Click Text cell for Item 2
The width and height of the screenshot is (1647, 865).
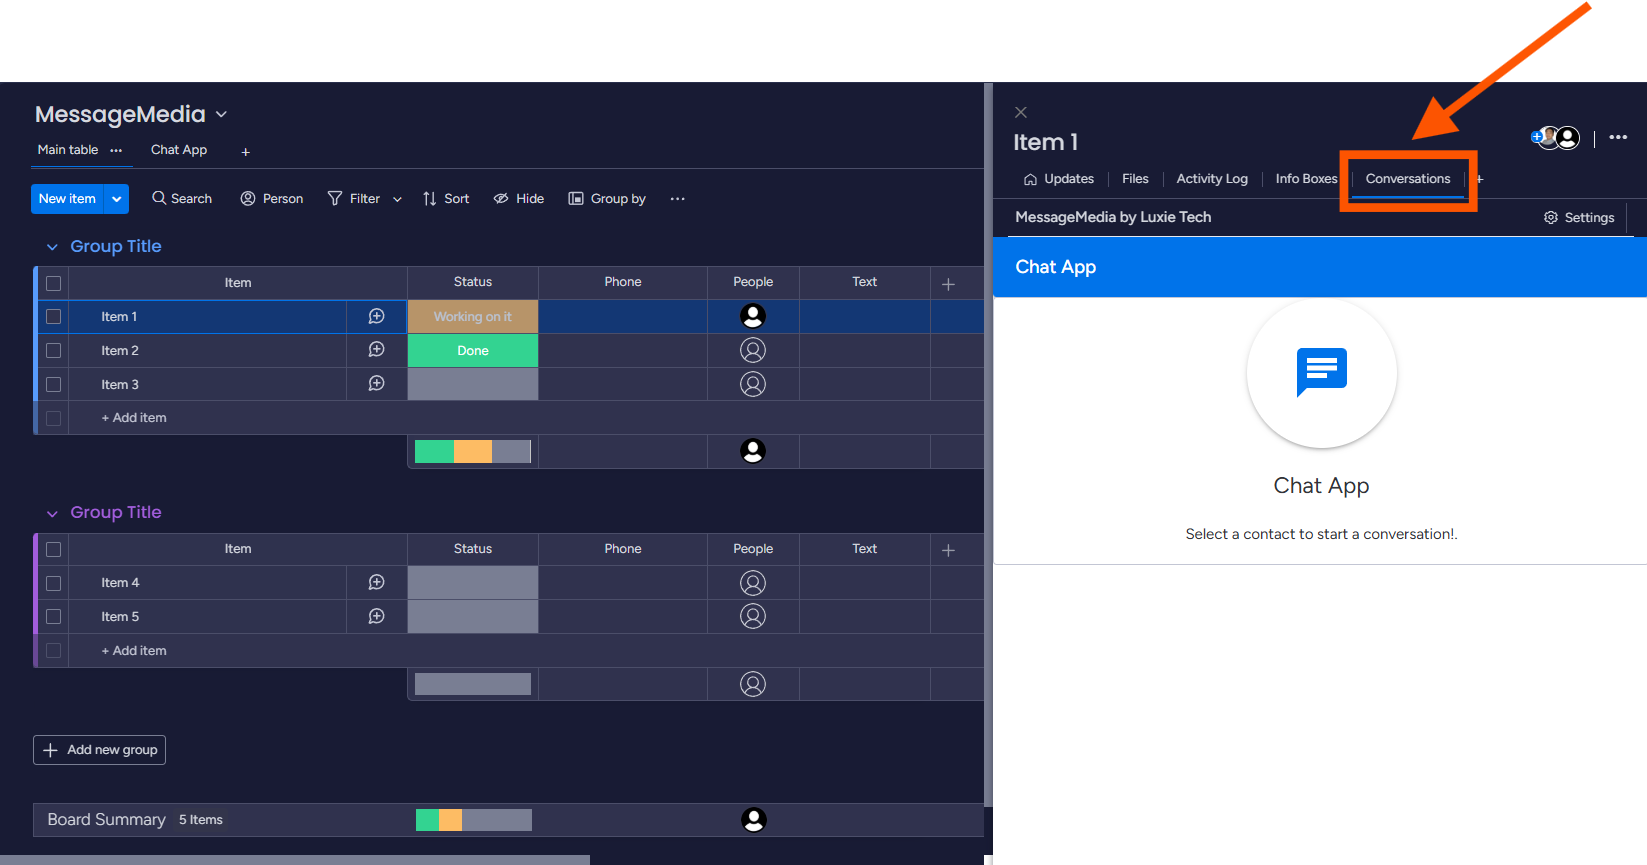[865, 350]
